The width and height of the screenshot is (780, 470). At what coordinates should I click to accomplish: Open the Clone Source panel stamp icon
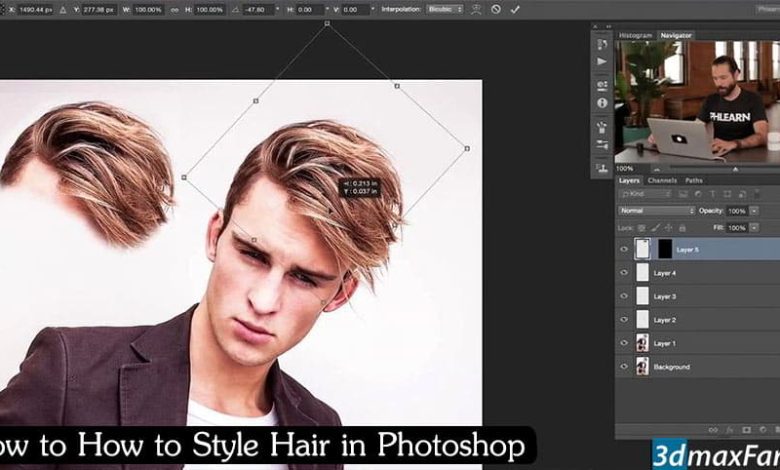[602, 168]
